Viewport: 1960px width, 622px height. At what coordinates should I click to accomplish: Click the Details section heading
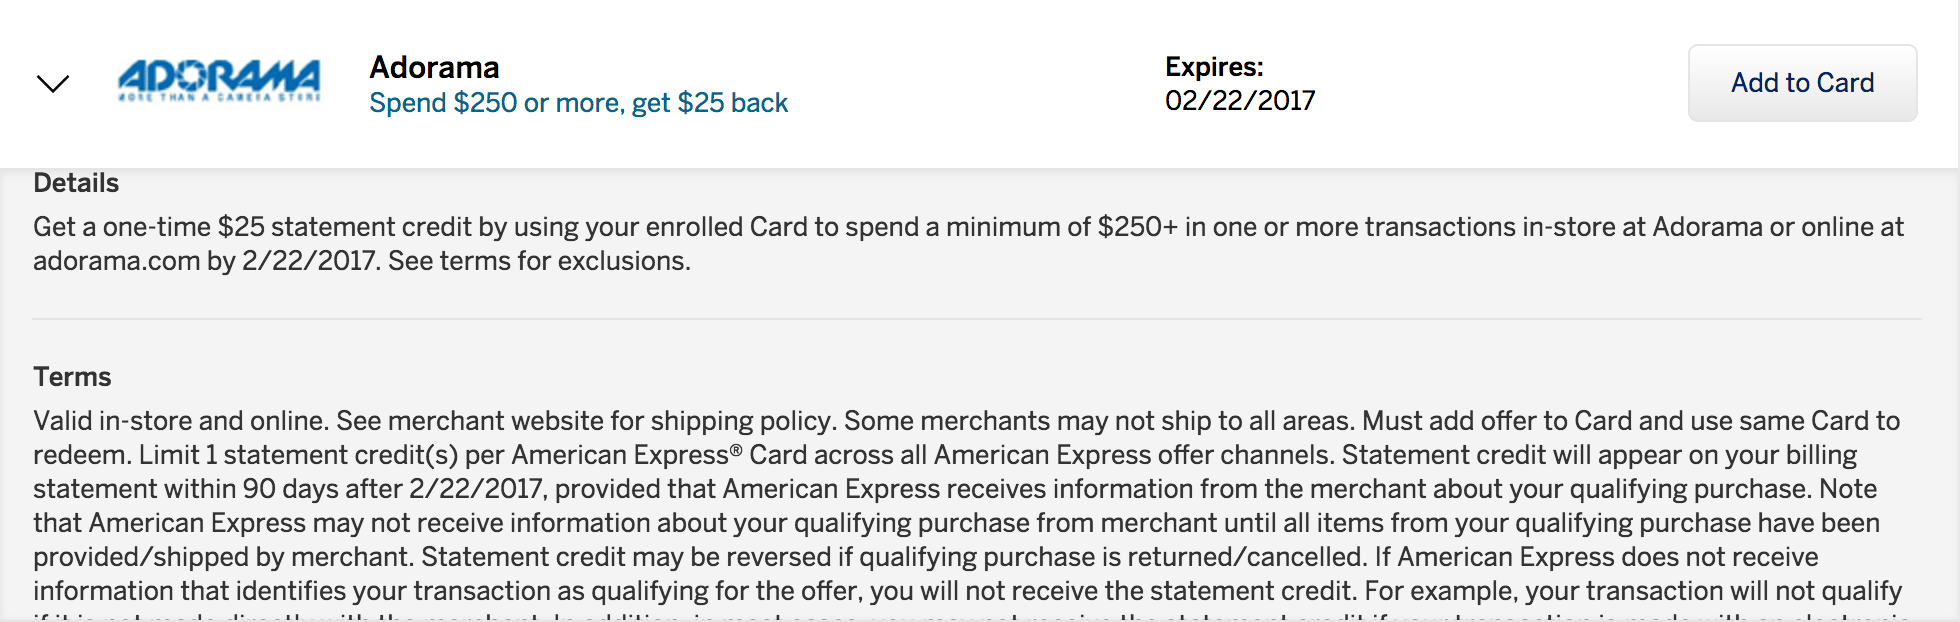[x=76, y=183]
